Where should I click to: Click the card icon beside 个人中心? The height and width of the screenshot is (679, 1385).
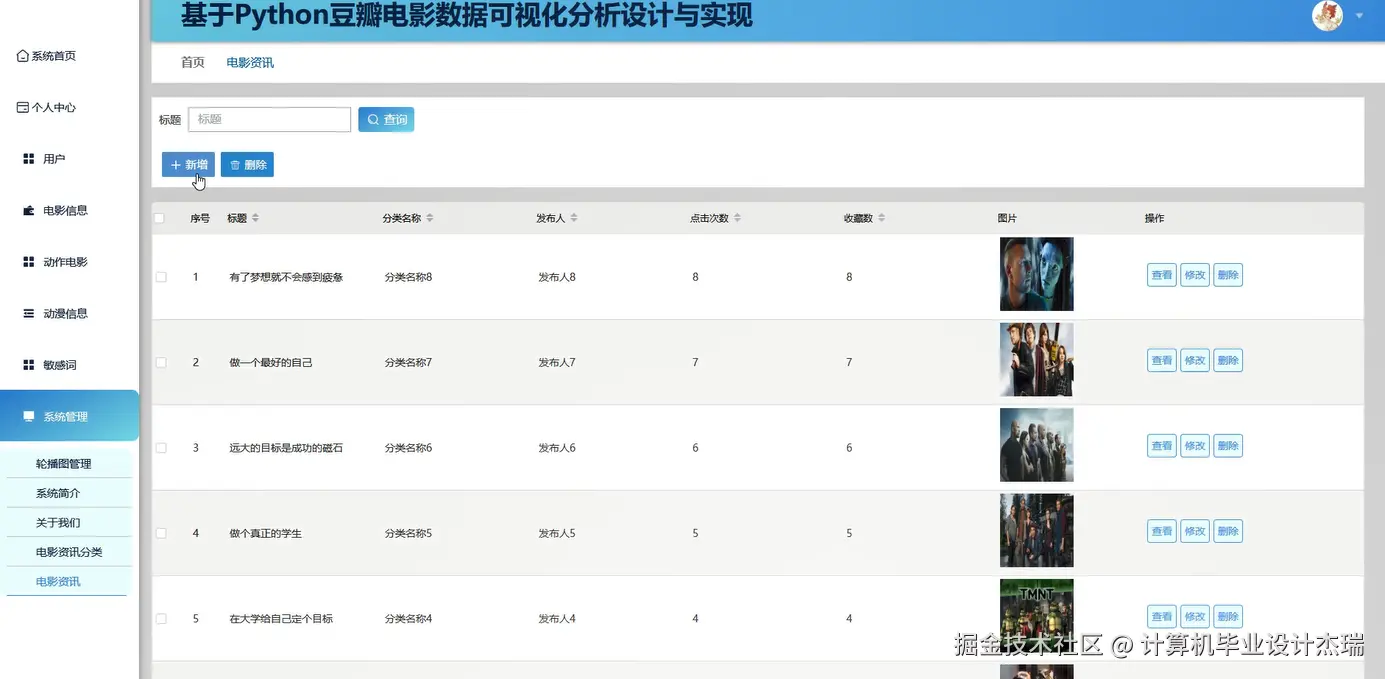click(23, 107)
